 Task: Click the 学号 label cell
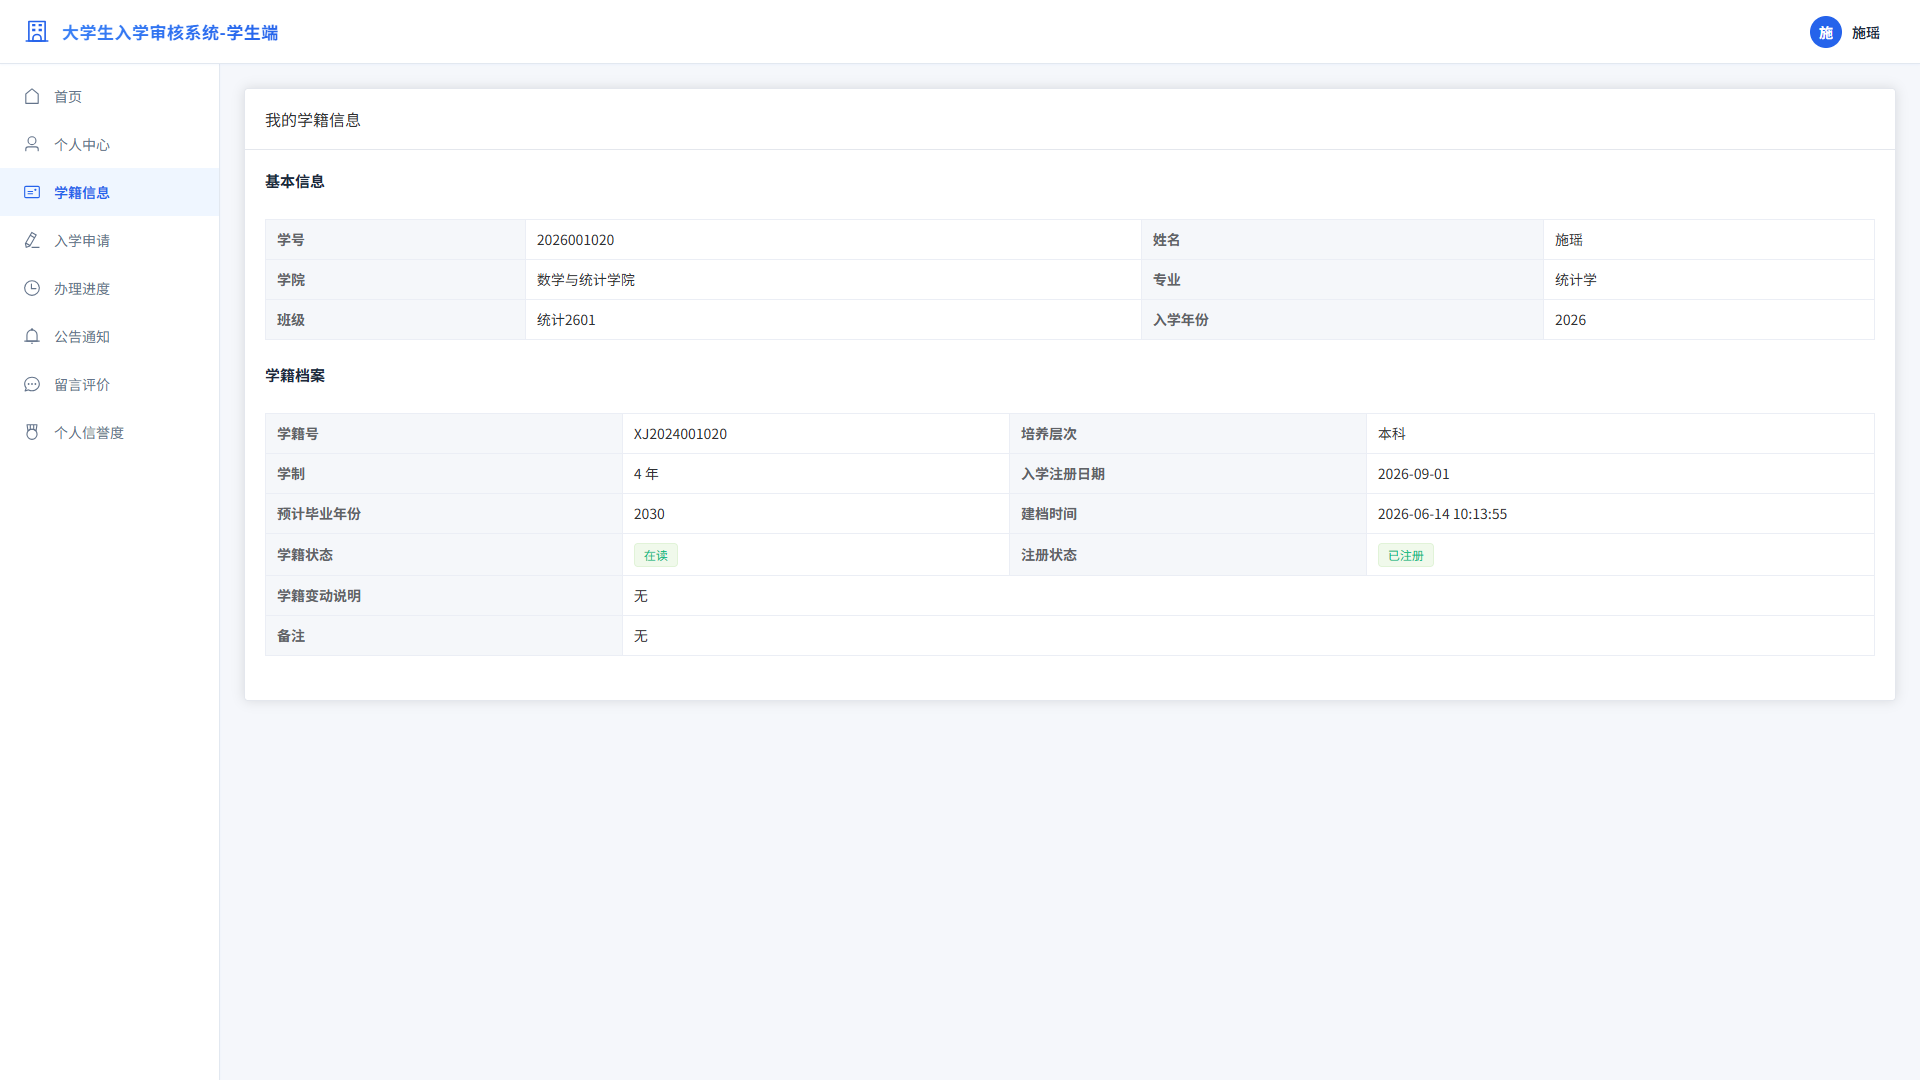[x=395, y=240]
